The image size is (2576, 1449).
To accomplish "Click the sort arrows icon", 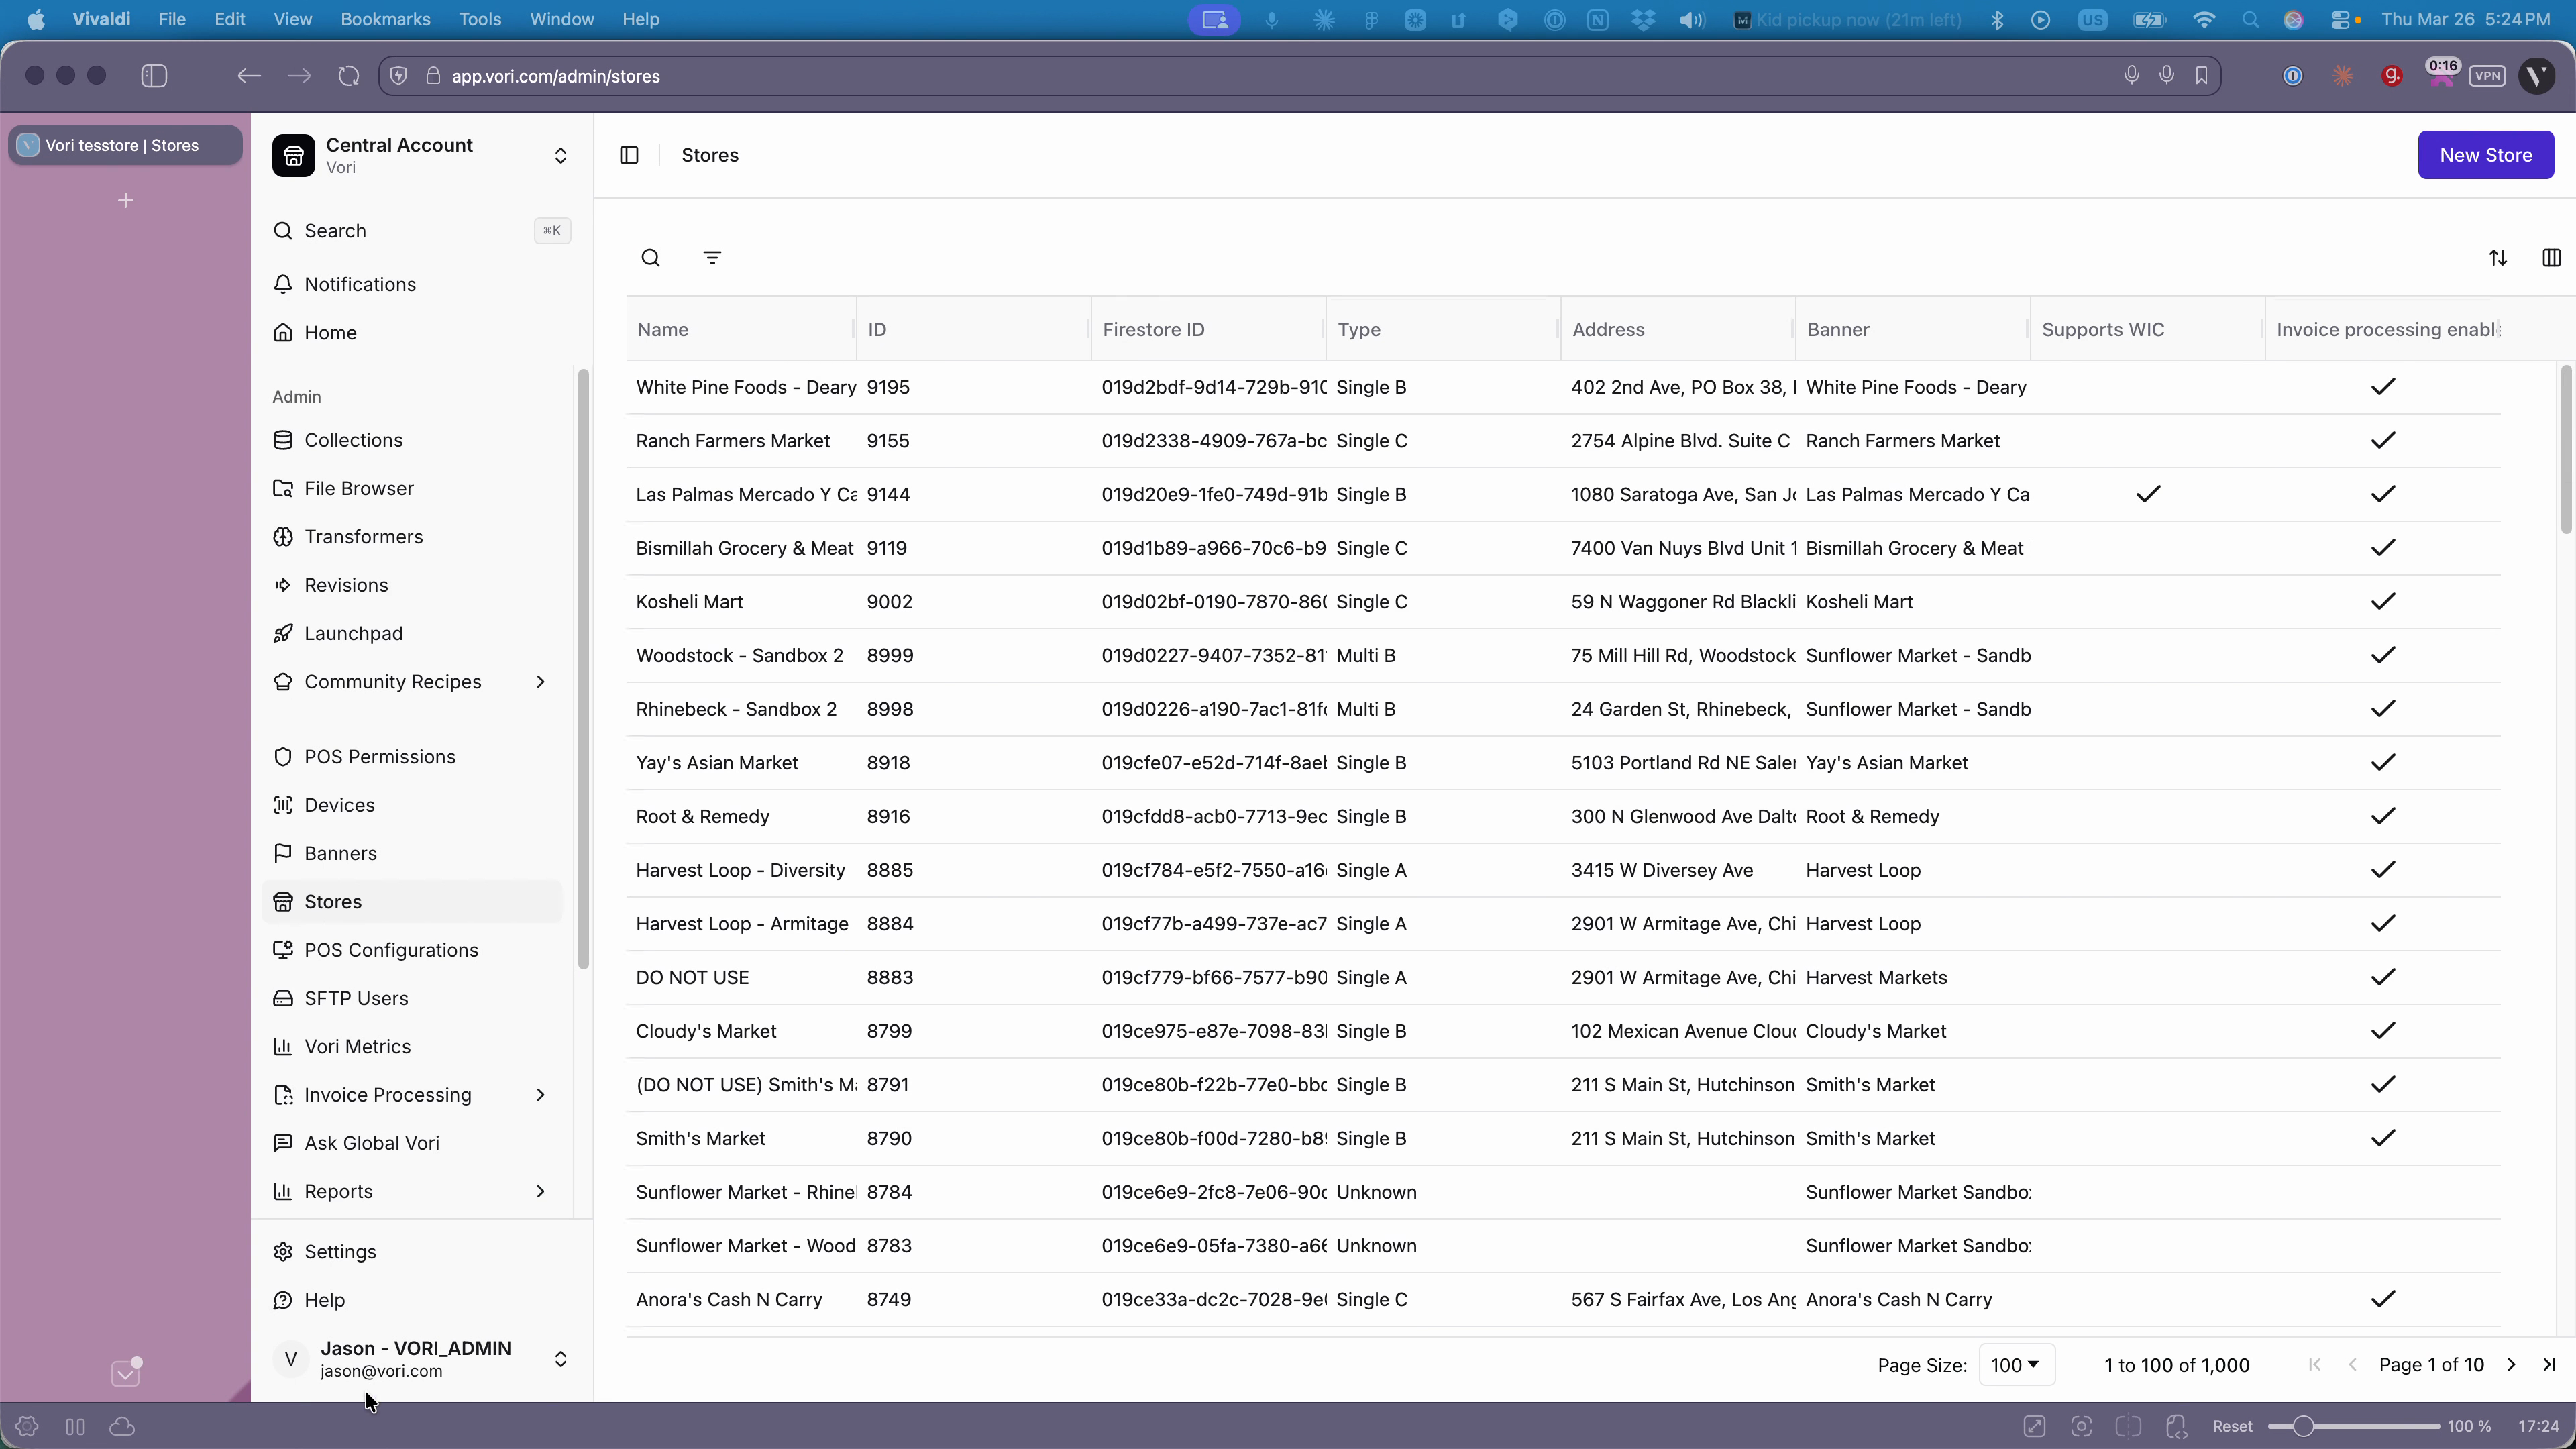I will (x=2498, y=258).
